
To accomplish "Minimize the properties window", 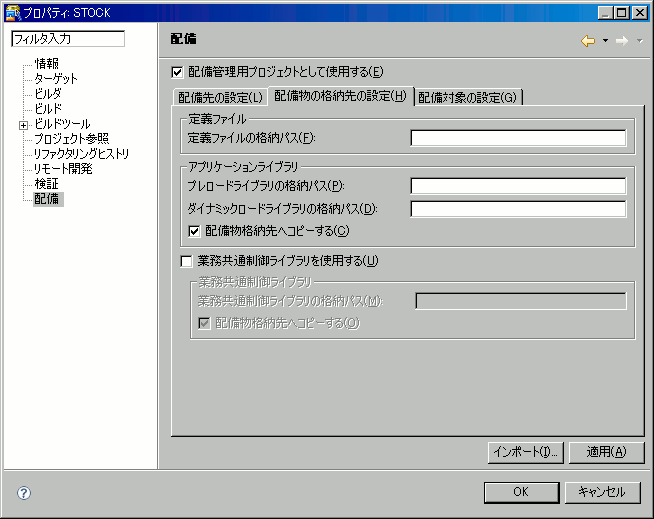I will (x=605, y=13).
